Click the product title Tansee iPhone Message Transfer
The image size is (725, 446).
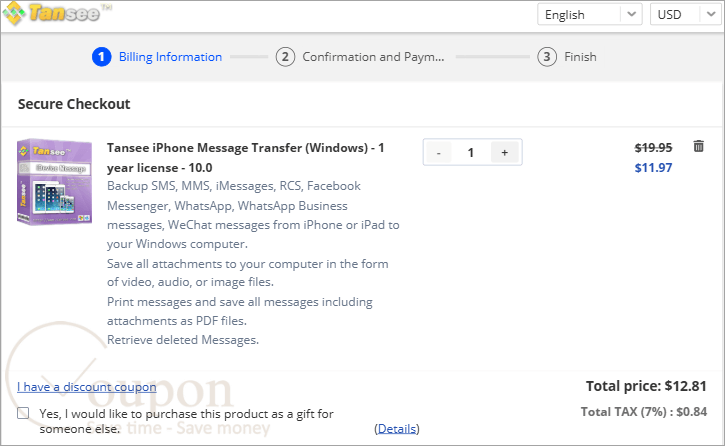click(x=246, y=158)
